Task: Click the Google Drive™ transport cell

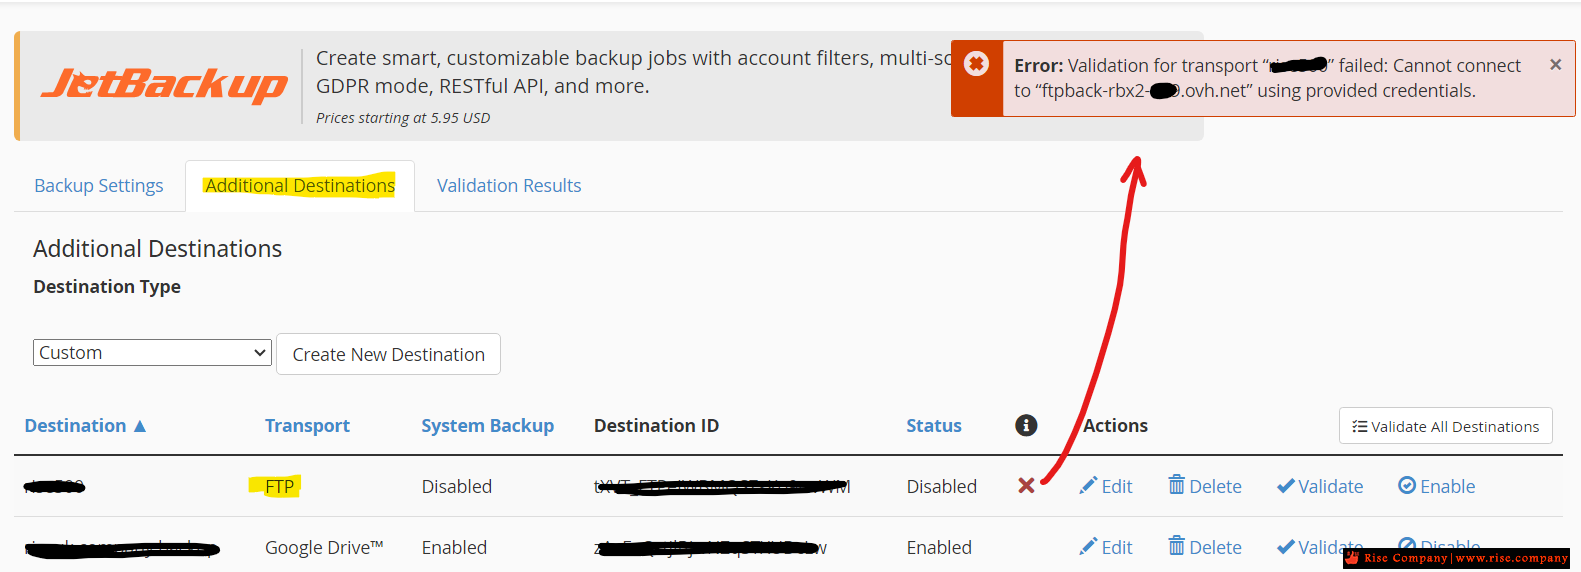Action: [x=324, y=547]
